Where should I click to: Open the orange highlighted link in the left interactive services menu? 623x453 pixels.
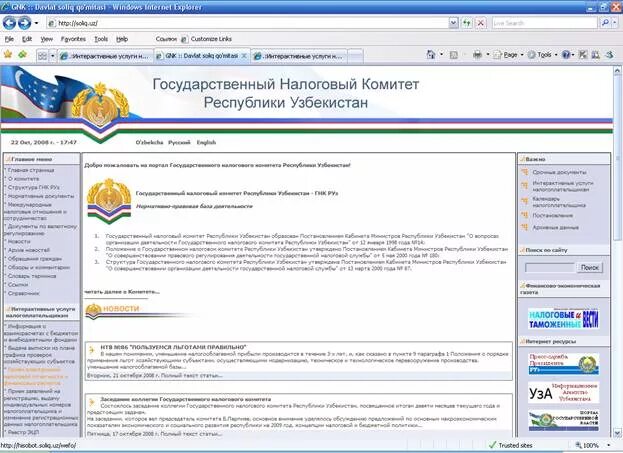35,376
